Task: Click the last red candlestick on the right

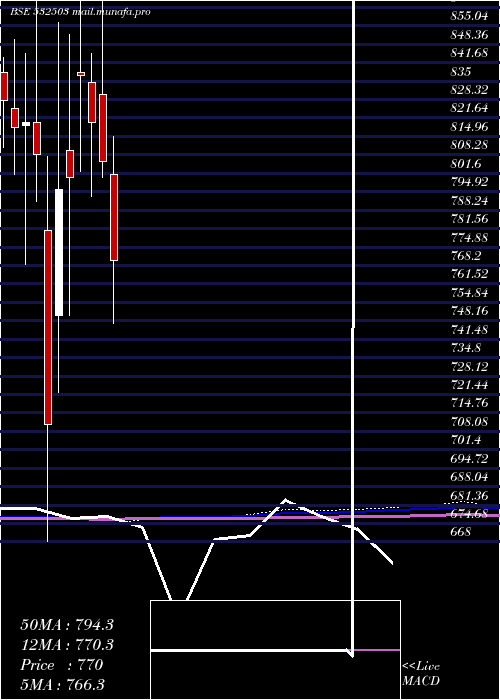Action: coord(114,217)
